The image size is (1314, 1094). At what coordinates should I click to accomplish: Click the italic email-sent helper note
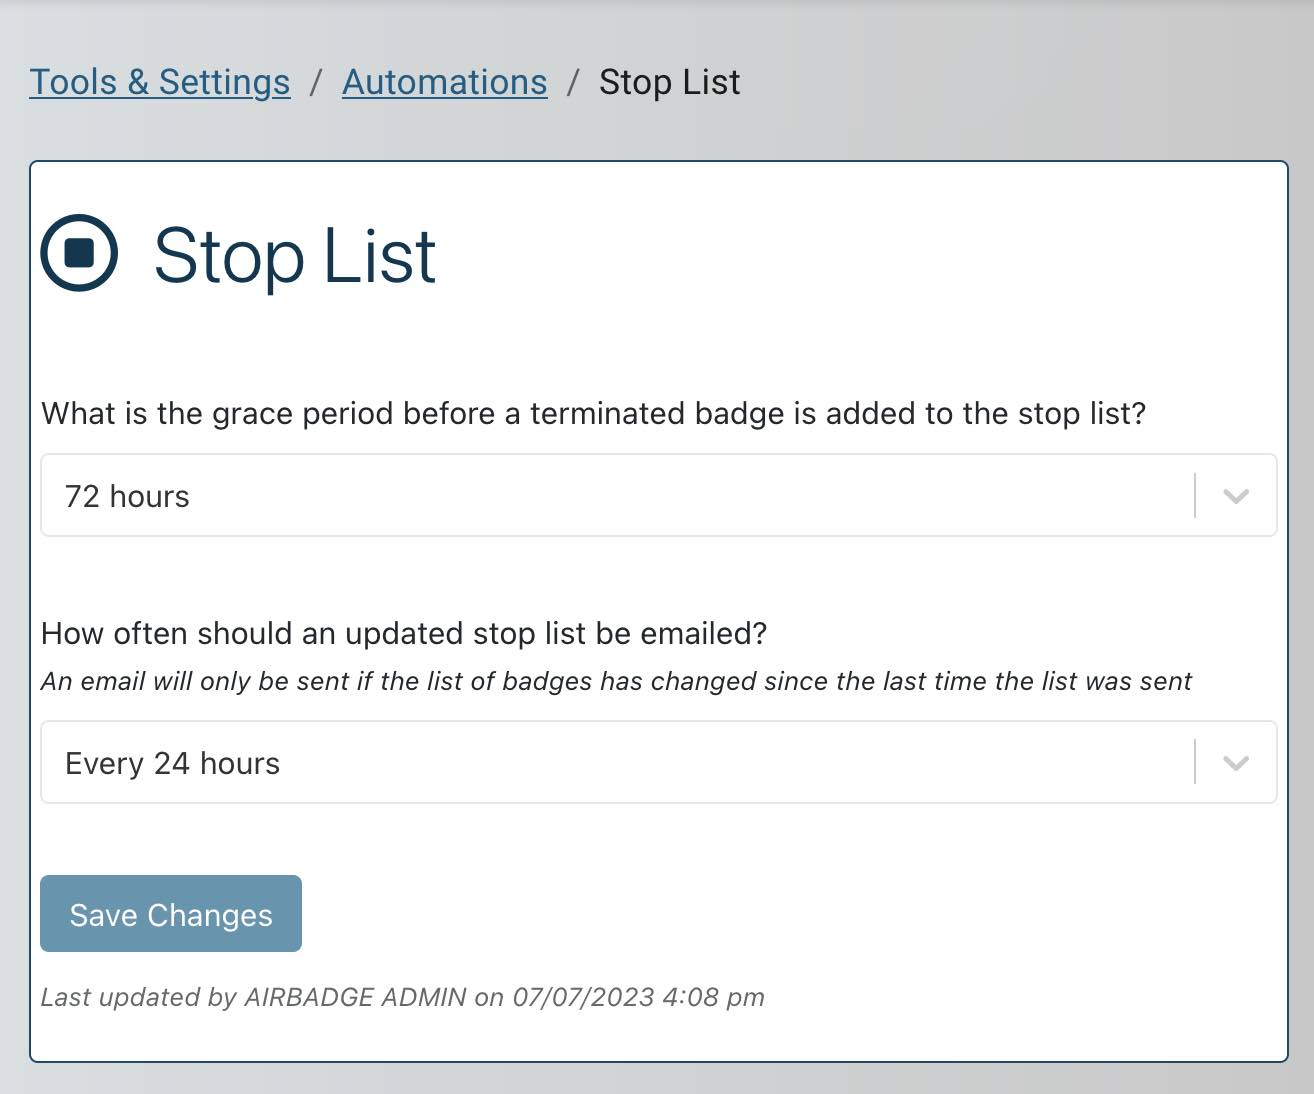pos(616,681)
